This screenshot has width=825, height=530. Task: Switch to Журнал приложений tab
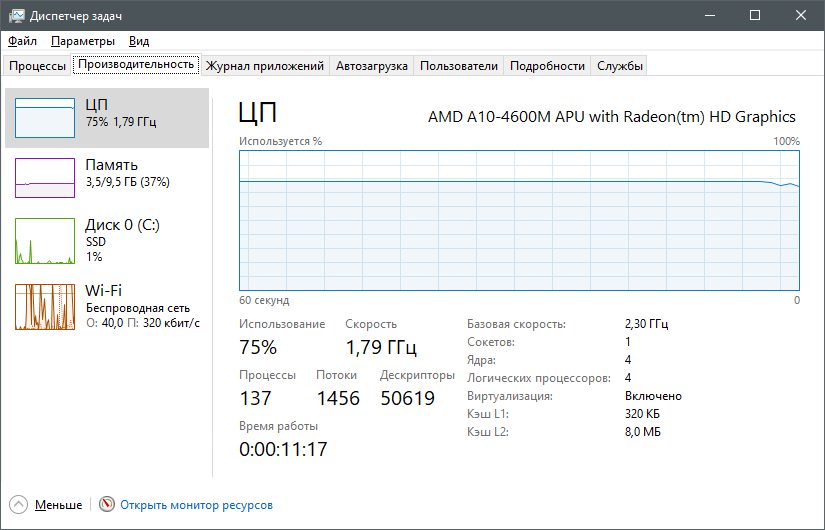pos(265,66)
